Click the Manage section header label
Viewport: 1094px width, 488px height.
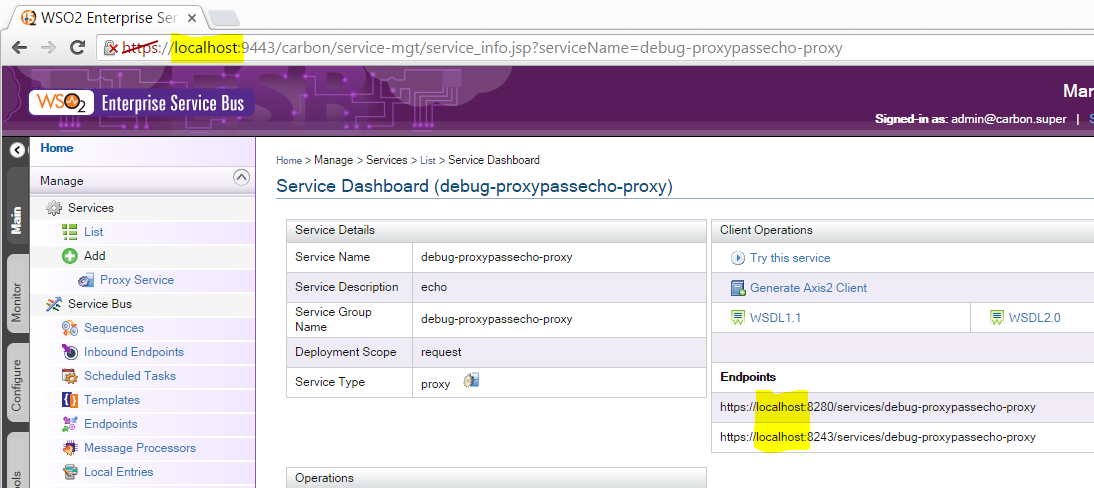(61, 181)
